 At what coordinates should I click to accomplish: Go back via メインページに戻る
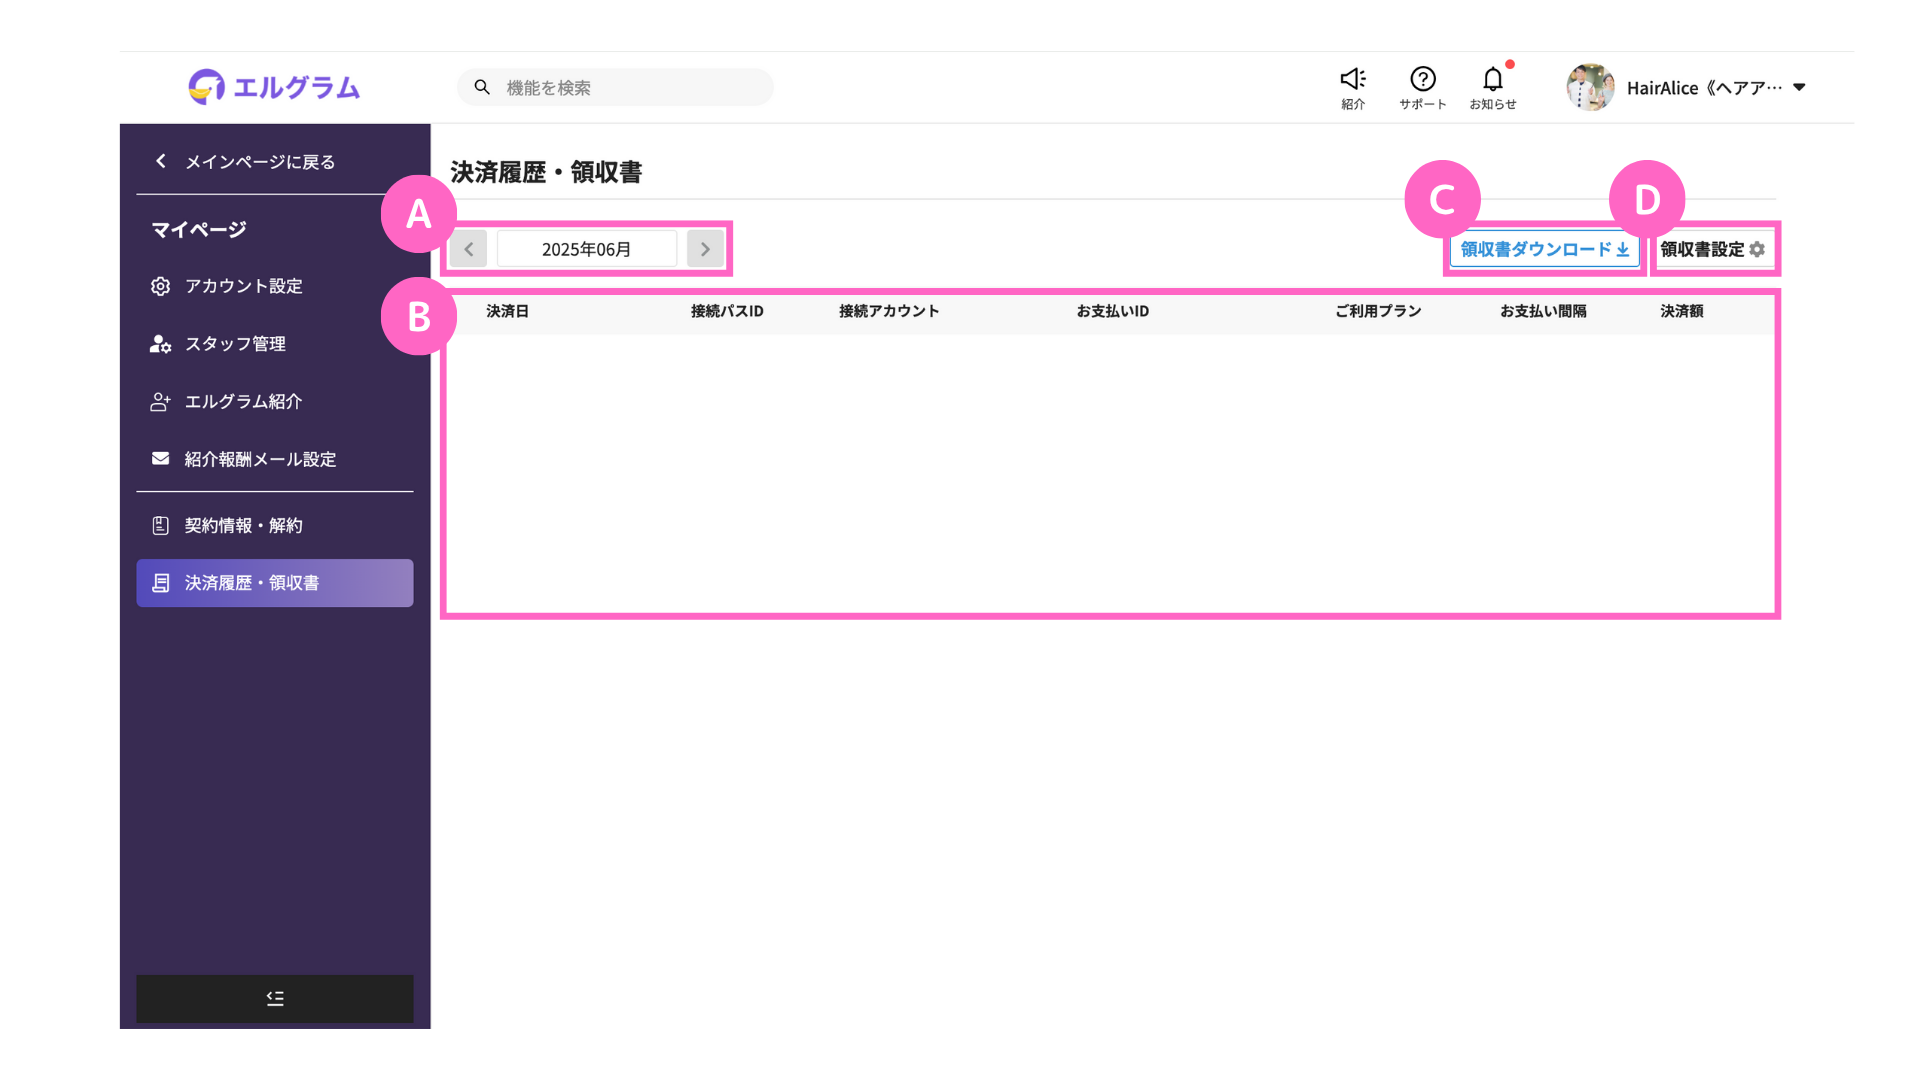[245, 161]
